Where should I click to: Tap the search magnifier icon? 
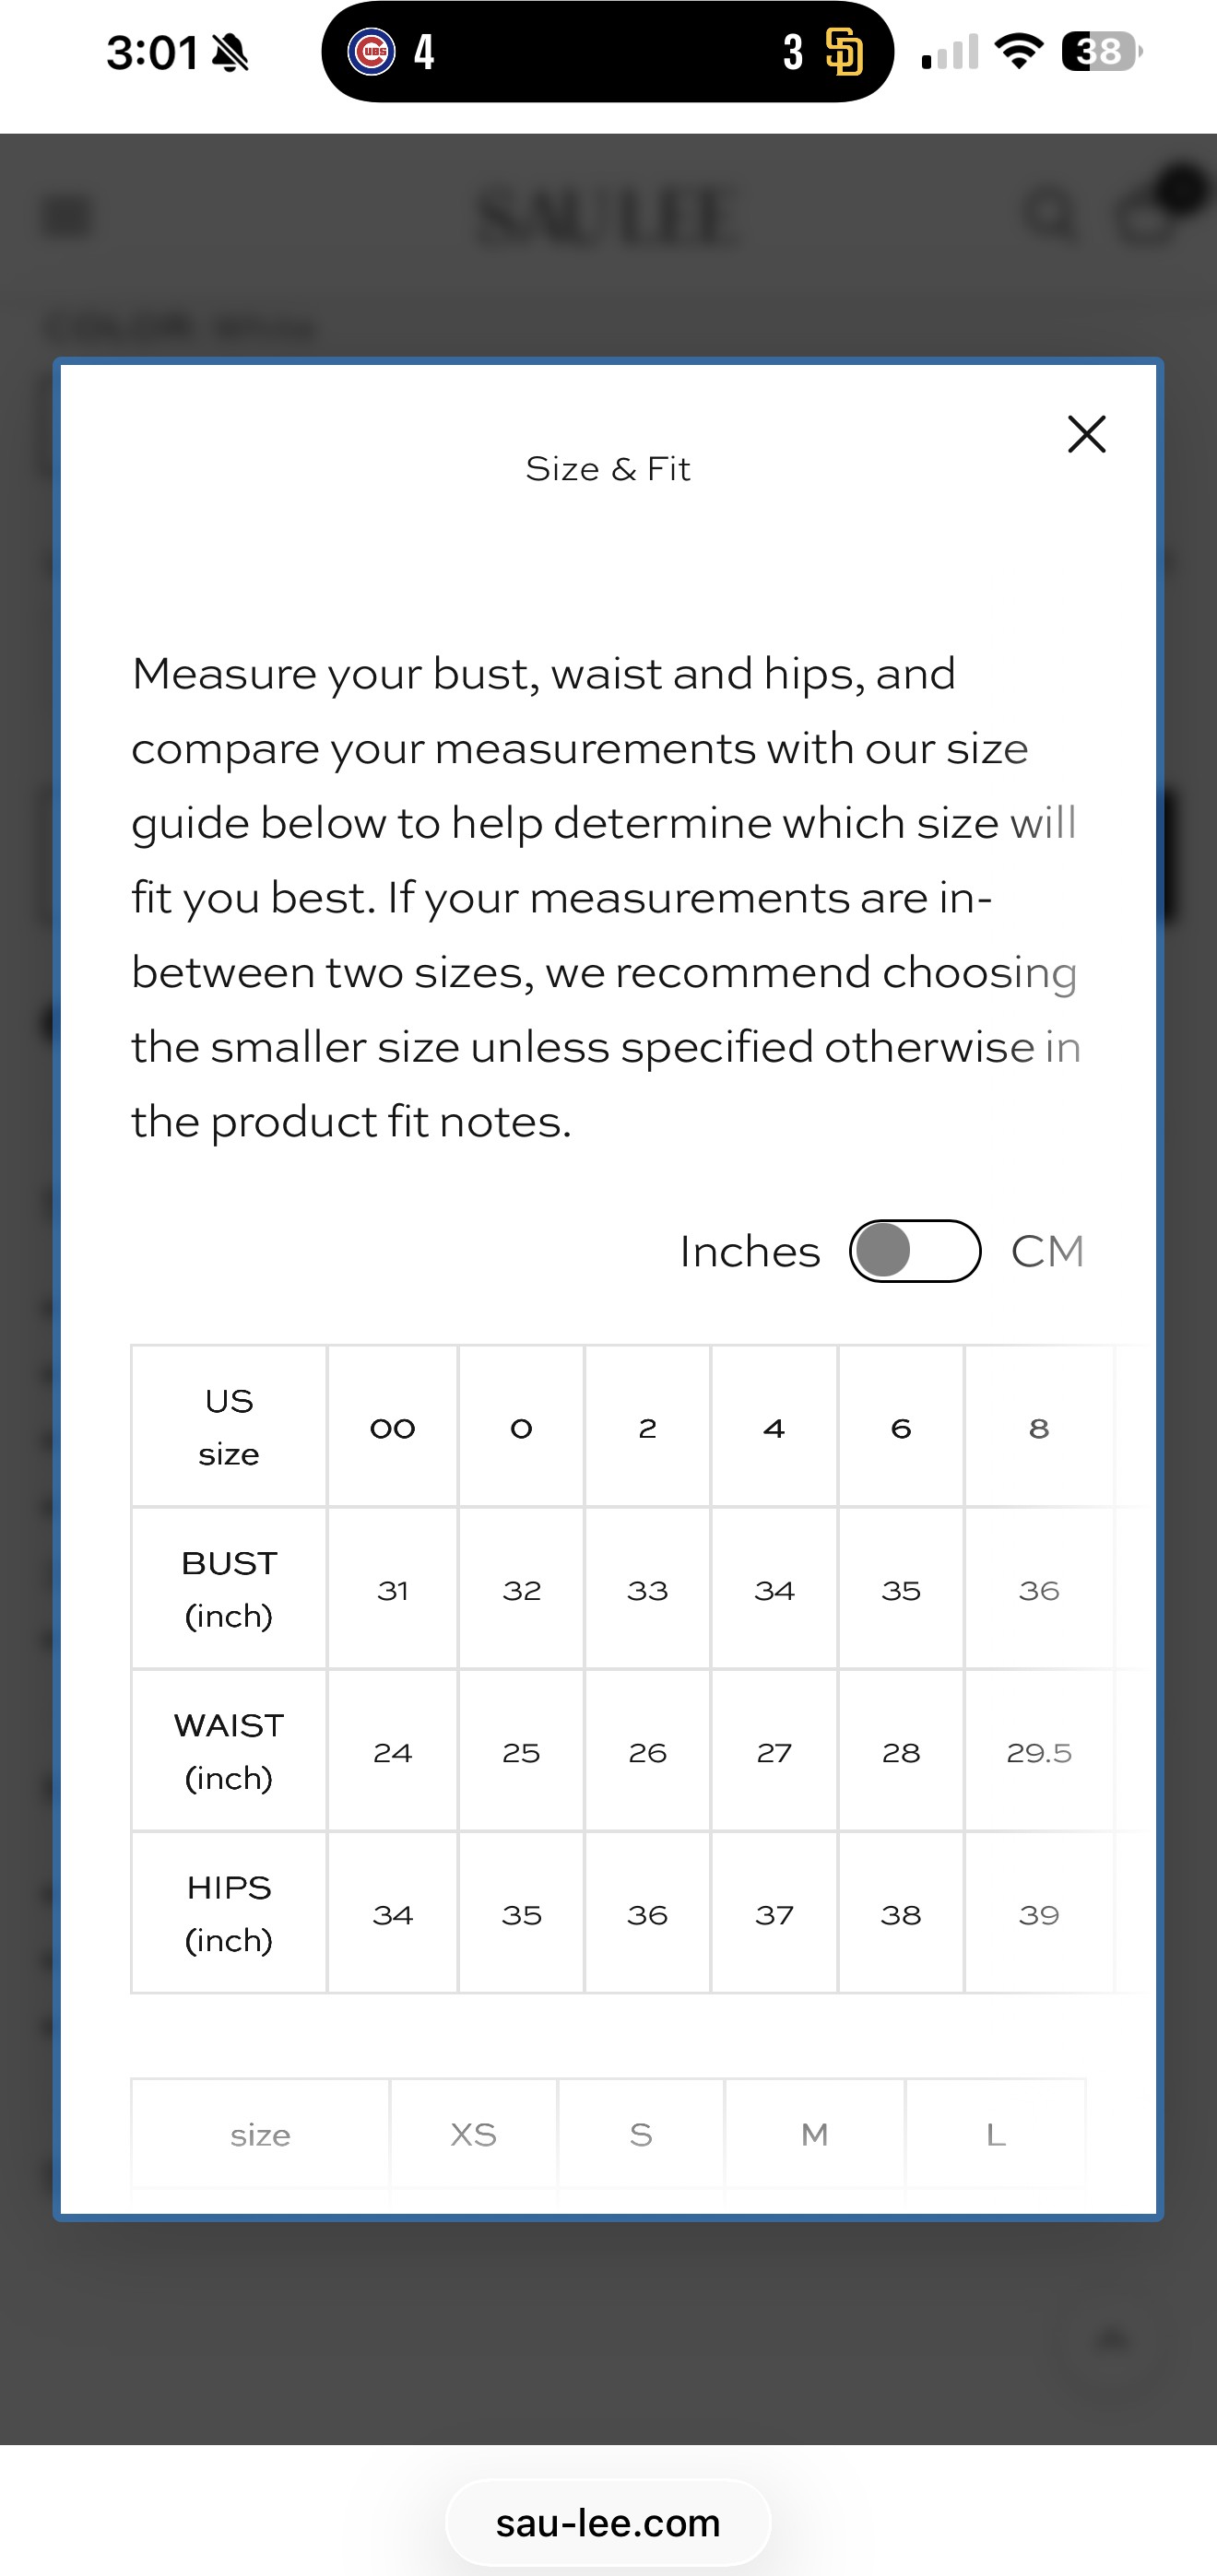click(1050, 213)
